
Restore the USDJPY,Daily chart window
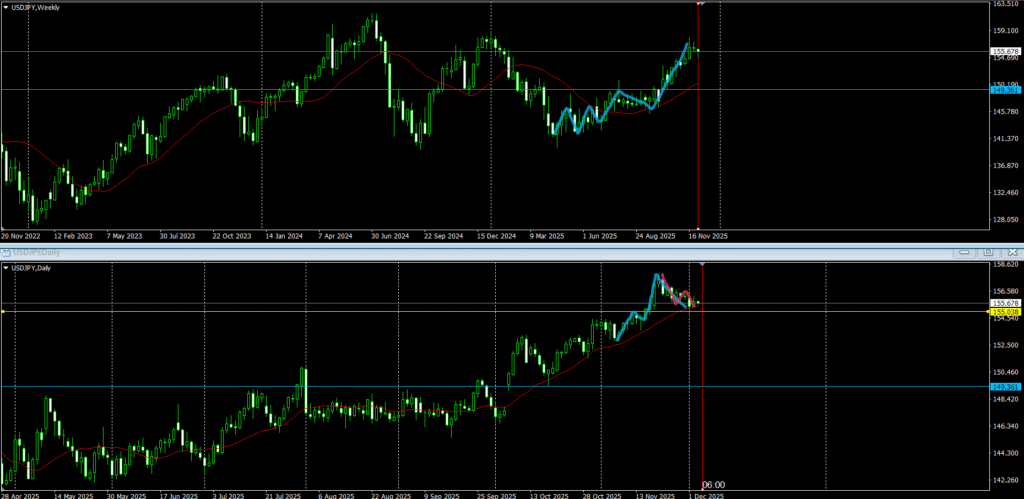(x=987, y=253)
